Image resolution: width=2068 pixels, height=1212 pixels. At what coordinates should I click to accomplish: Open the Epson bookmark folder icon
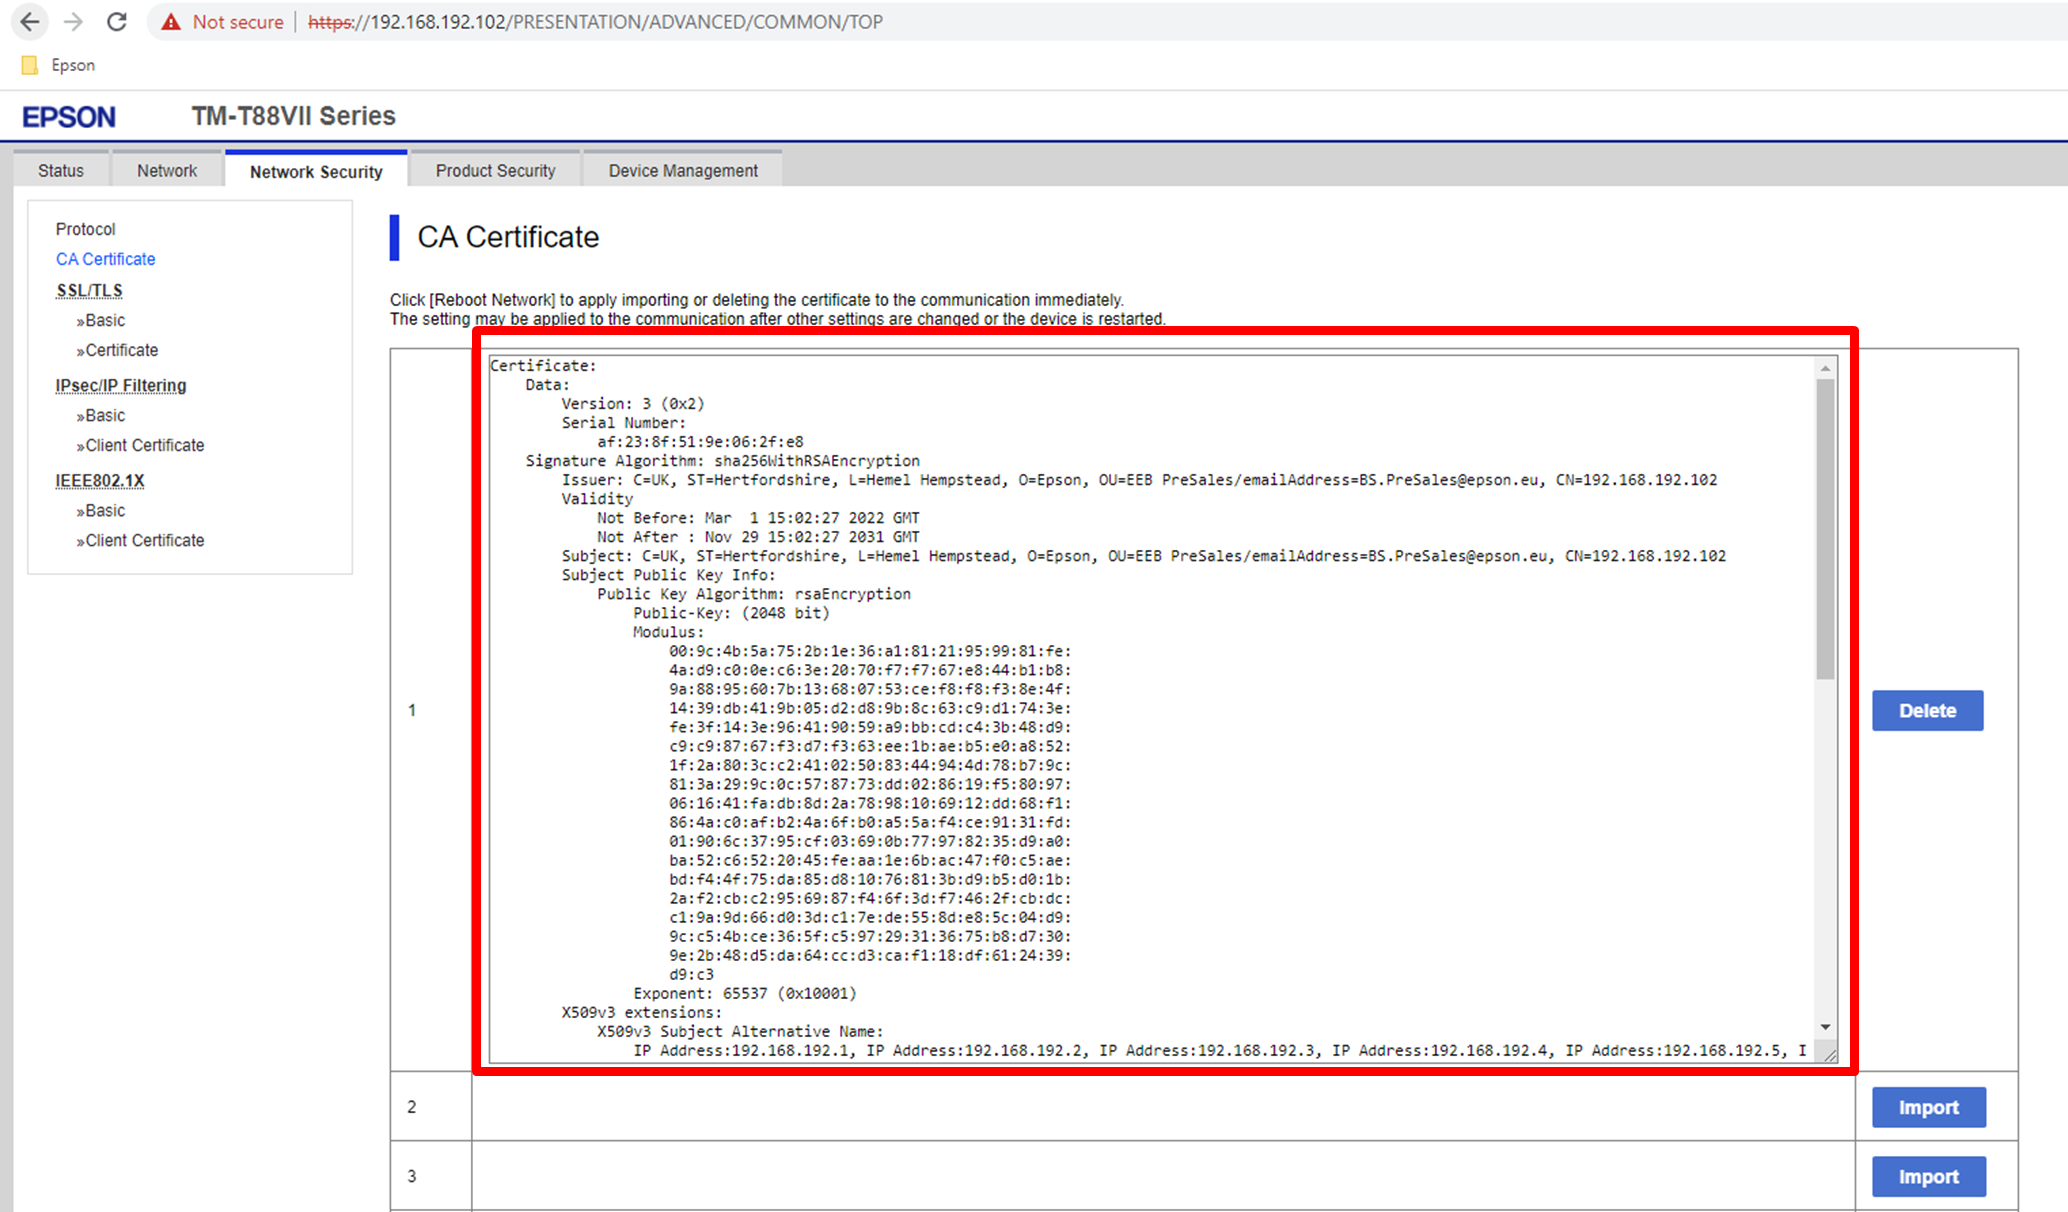[30, 65]
